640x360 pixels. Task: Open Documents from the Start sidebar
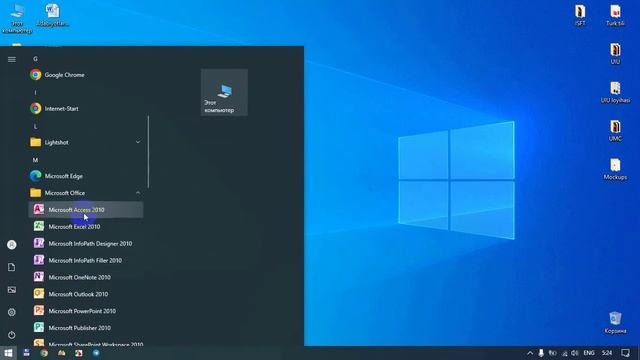pos(12,267)
